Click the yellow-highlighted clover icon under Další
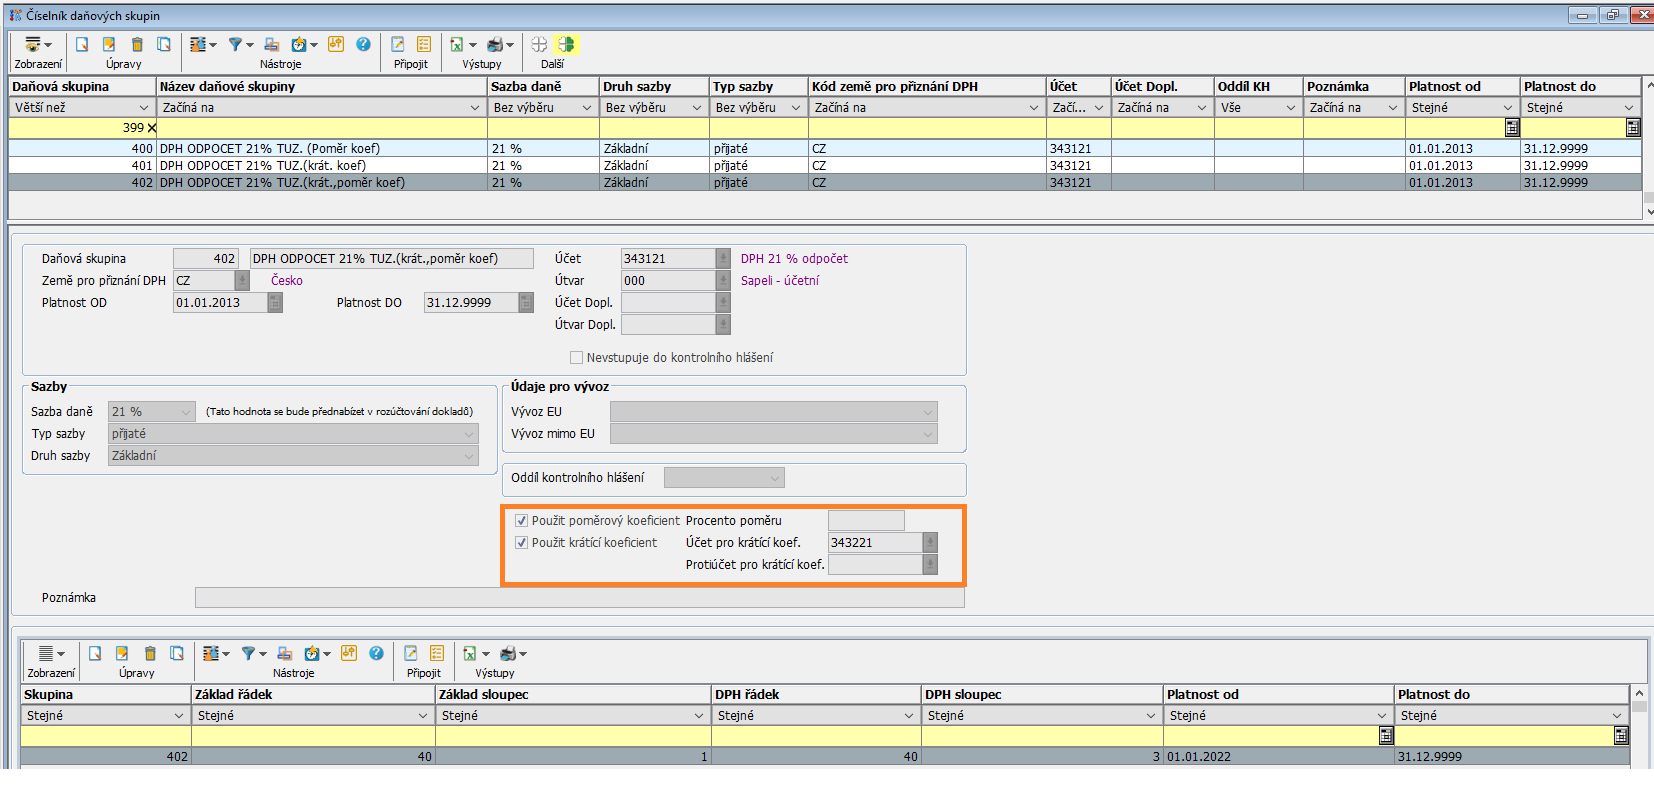 coord(567,45)
